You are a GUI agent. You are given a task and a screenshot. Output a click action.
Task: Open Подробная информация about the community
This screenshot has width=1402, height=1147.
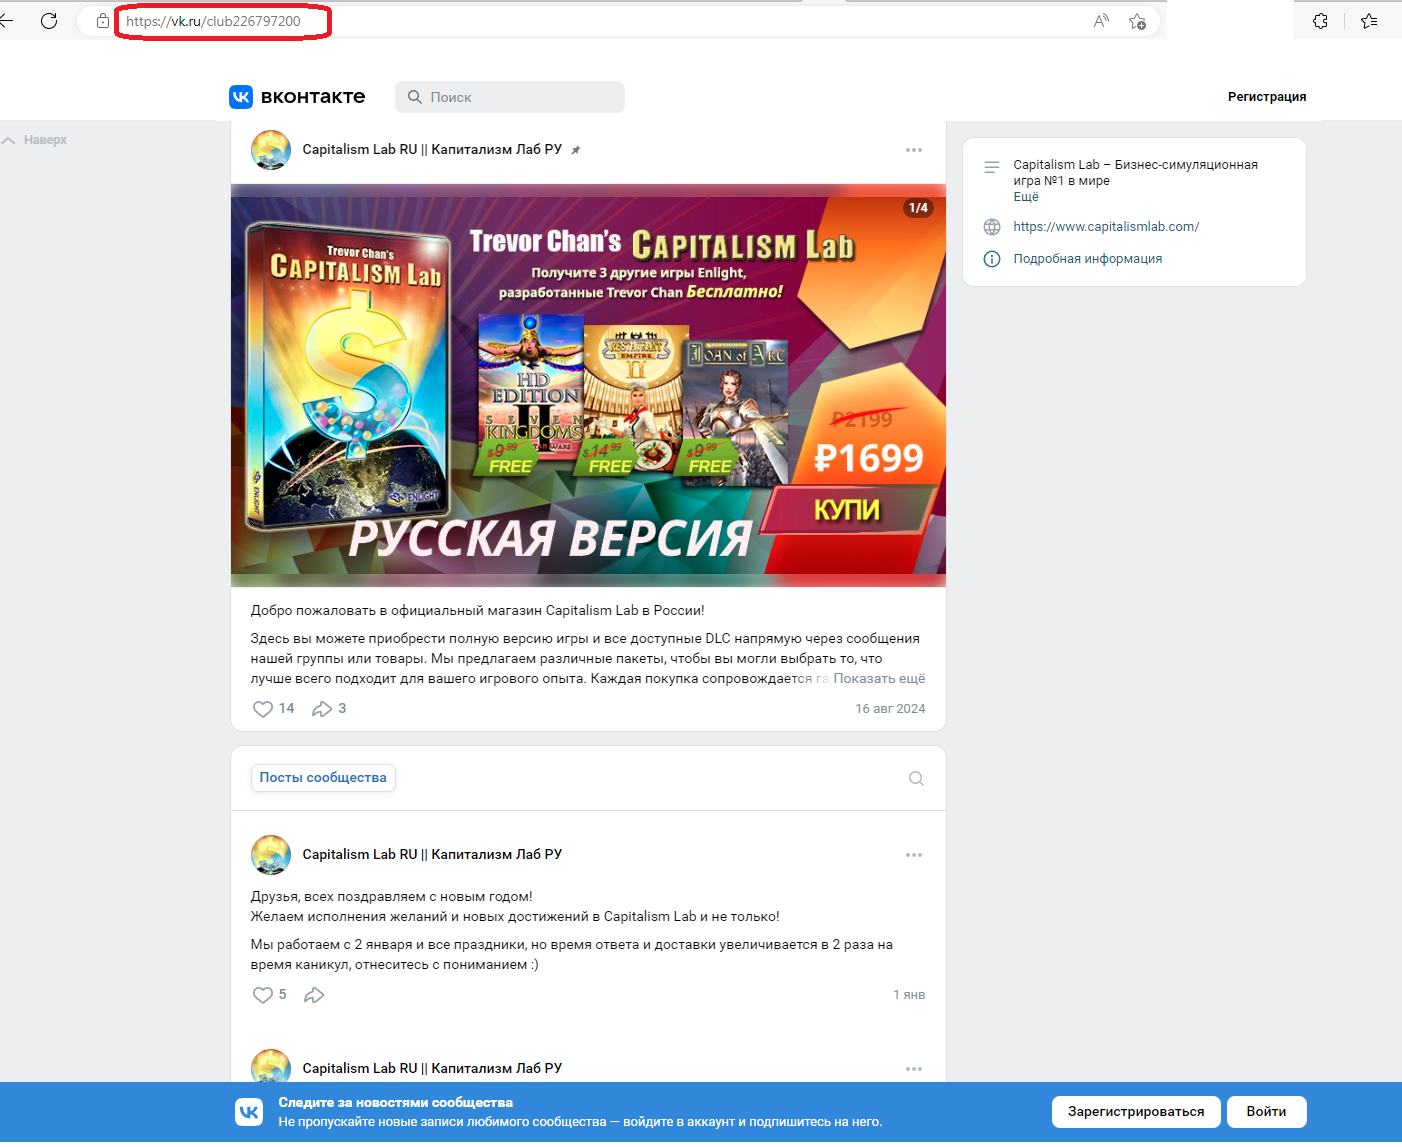pyautogui.click(x=1088, y=259)
